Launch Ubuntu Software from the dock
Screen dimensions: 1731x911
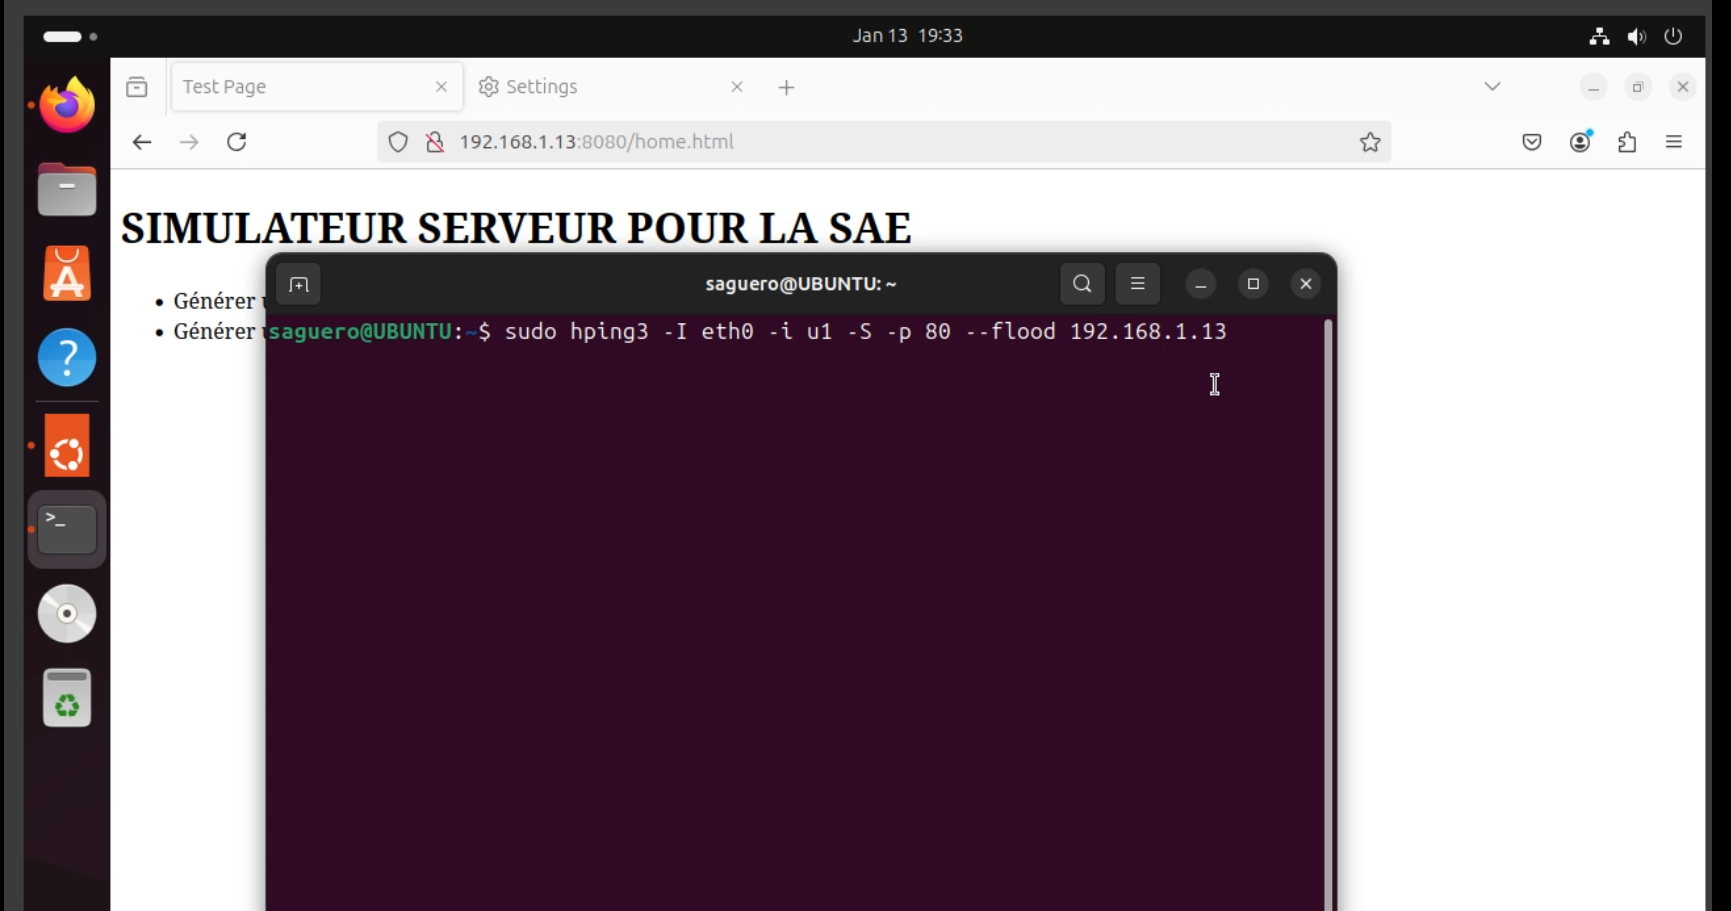tap(67, 274)
